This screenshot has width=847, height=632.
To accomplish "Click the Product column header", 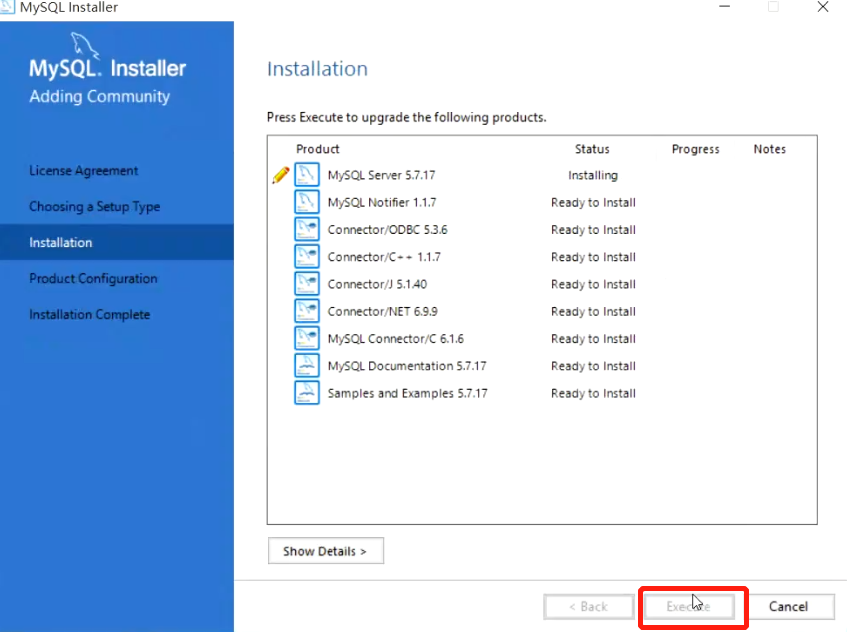I will pyautogui.click(x=318, y=149).
